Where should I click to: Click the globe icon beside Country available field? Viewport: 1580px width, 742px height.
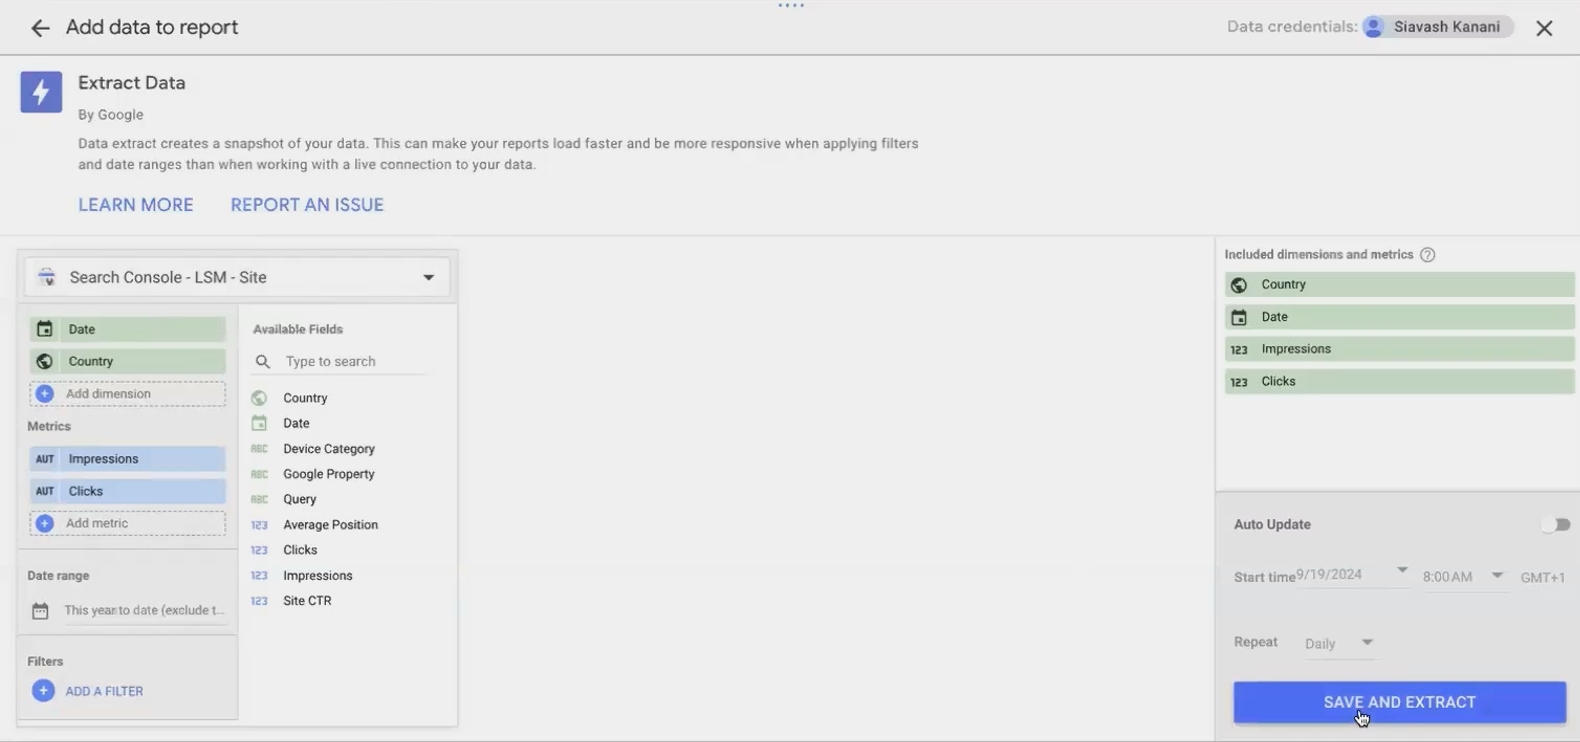click(x=259, y=398)
